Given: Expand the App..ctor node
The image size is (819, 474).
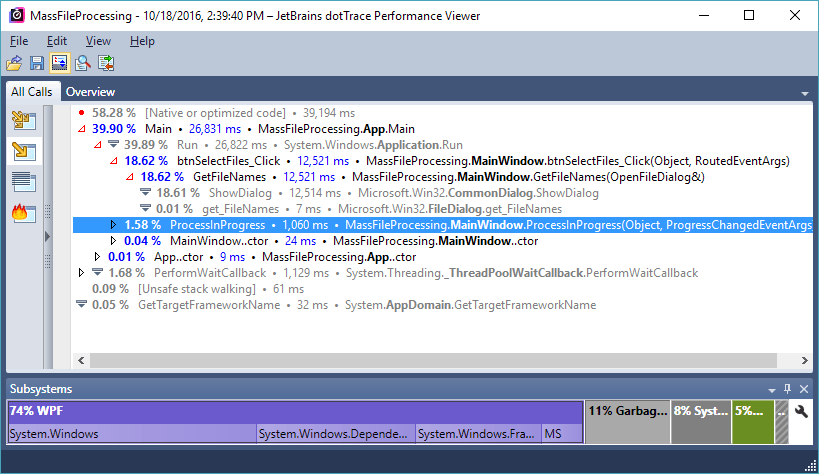Looking at the screenshot, I should coord(97,257).
